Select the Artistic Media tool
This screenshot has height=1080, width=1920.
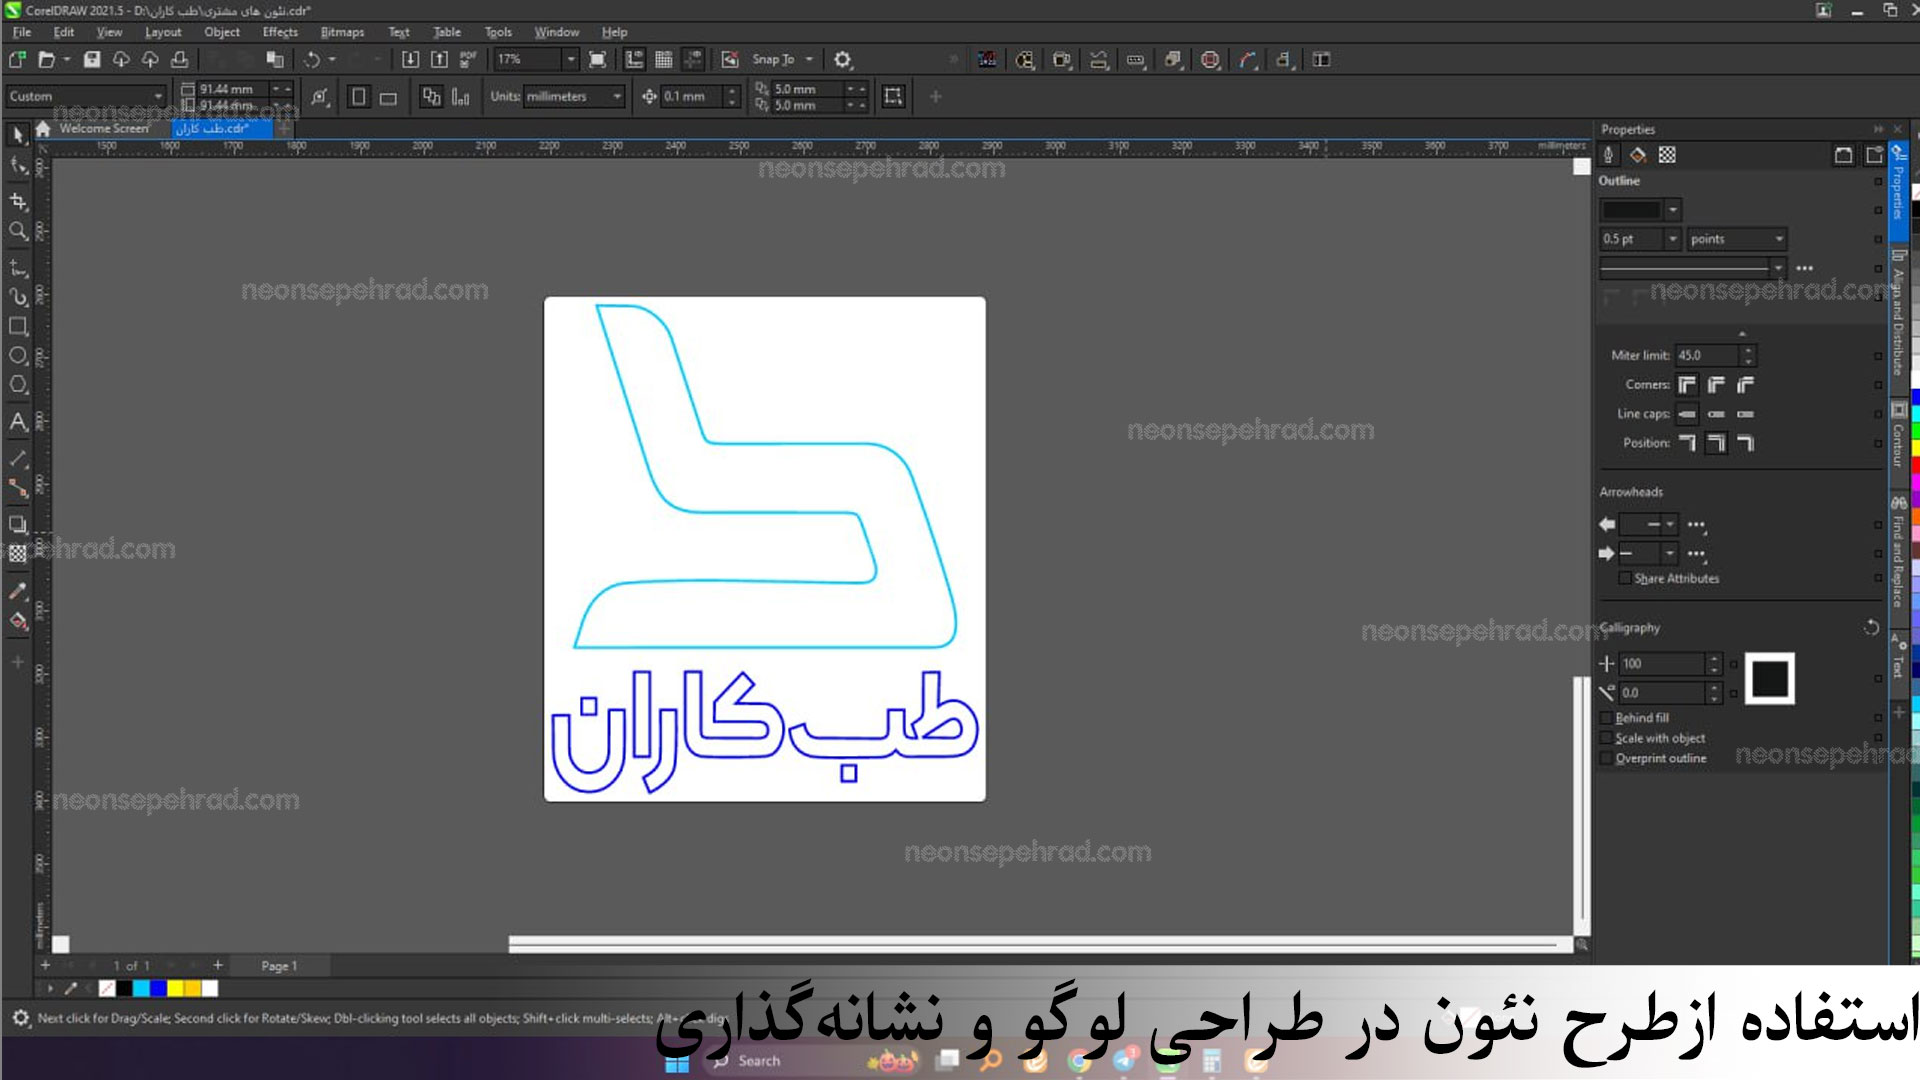pyautogui.click(x=18, y=297)
